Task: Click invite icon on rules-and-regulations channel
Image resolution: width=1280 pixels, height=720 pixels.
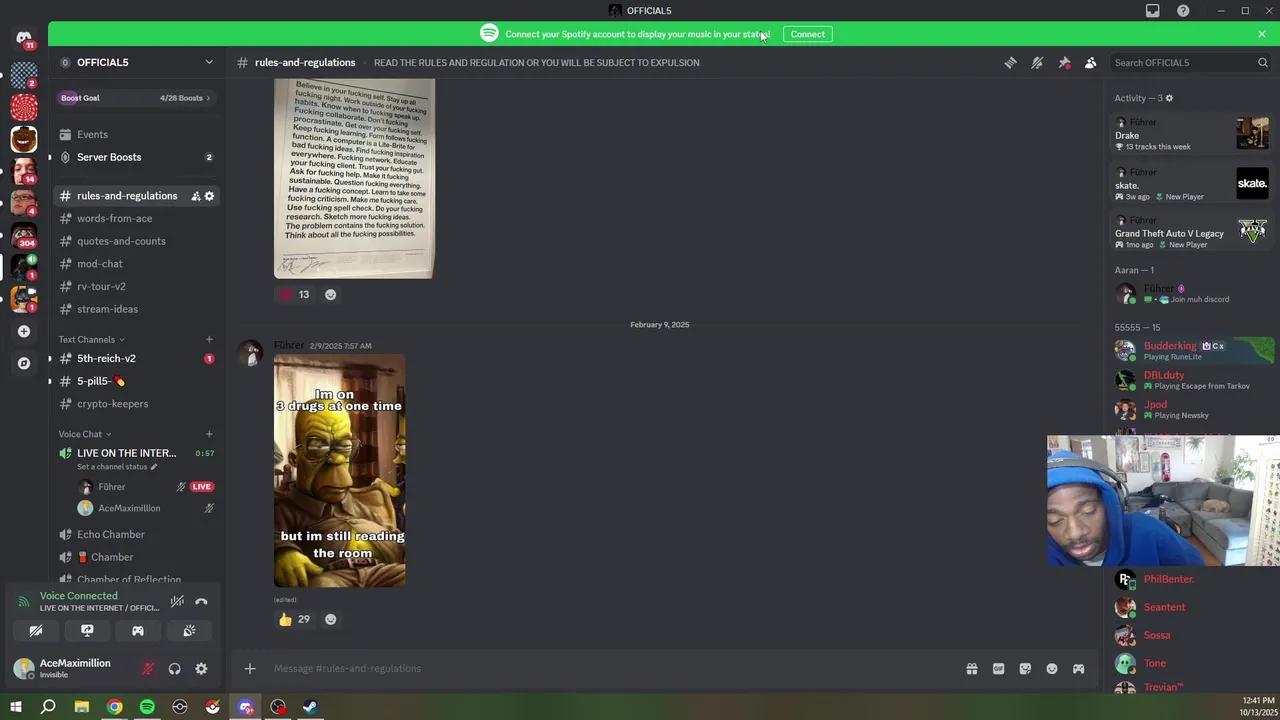Action: tap(196, 196)
